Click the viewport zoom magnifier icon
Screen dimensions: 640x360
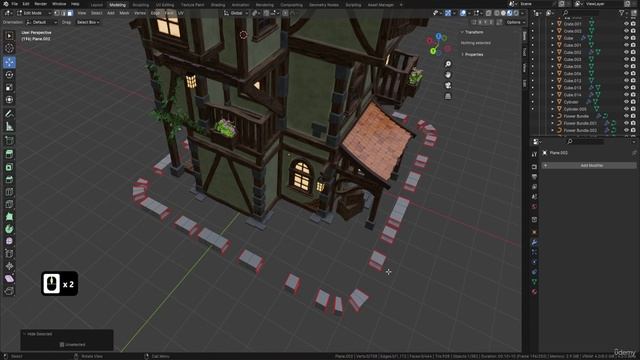[448, 64]
